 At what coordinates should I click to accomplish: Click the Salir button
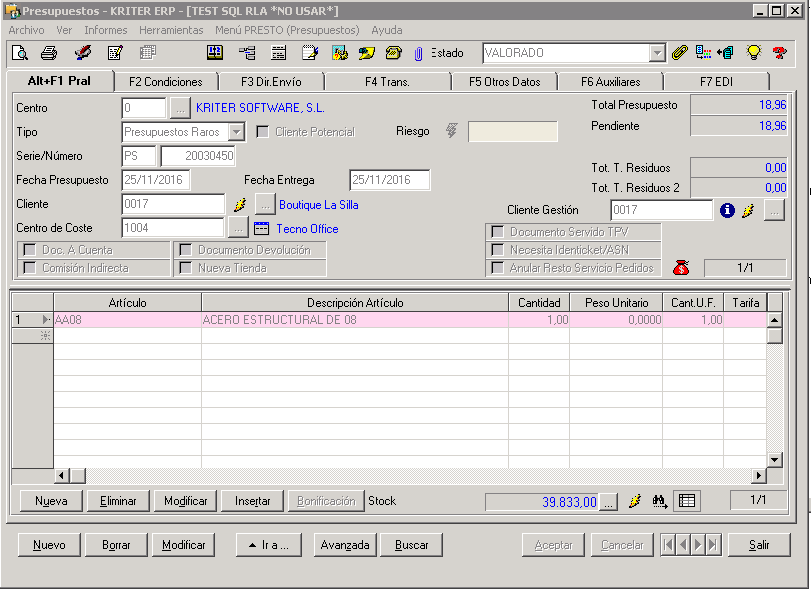click(x=759, y=545)
